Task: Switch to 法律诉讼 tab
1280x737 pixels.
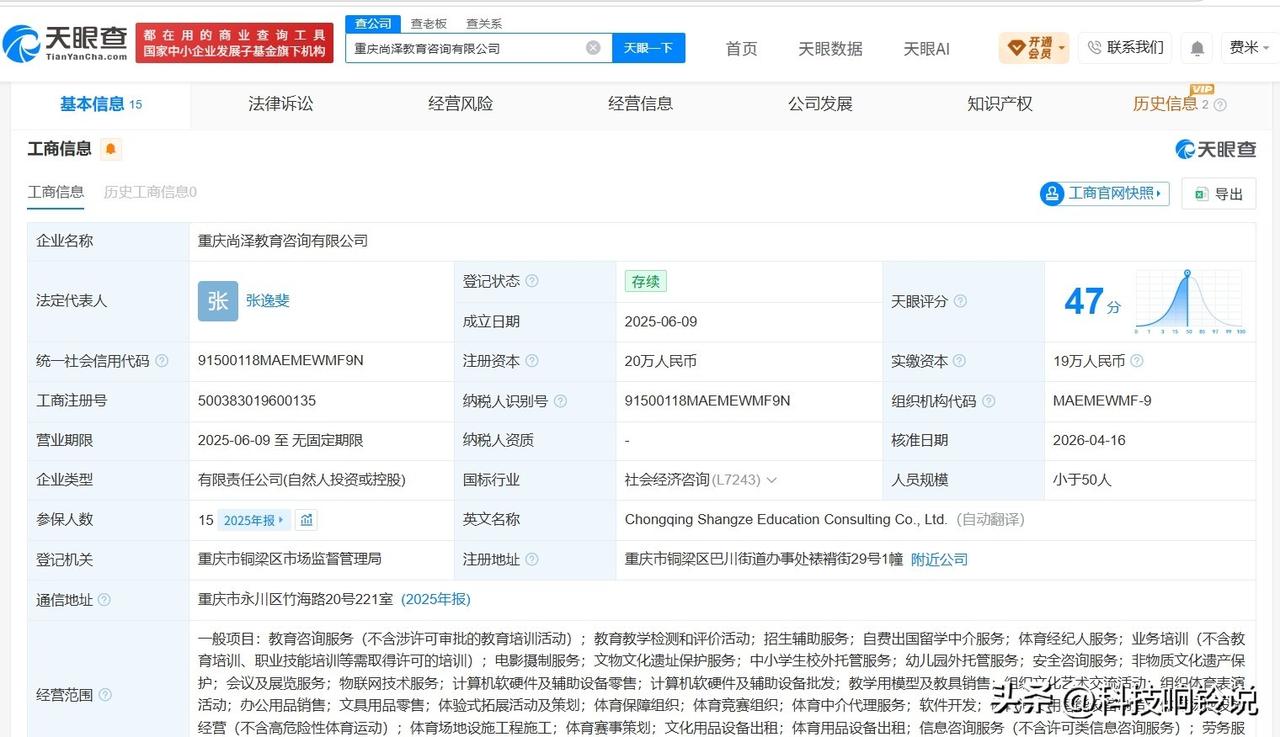Action: 281,104
